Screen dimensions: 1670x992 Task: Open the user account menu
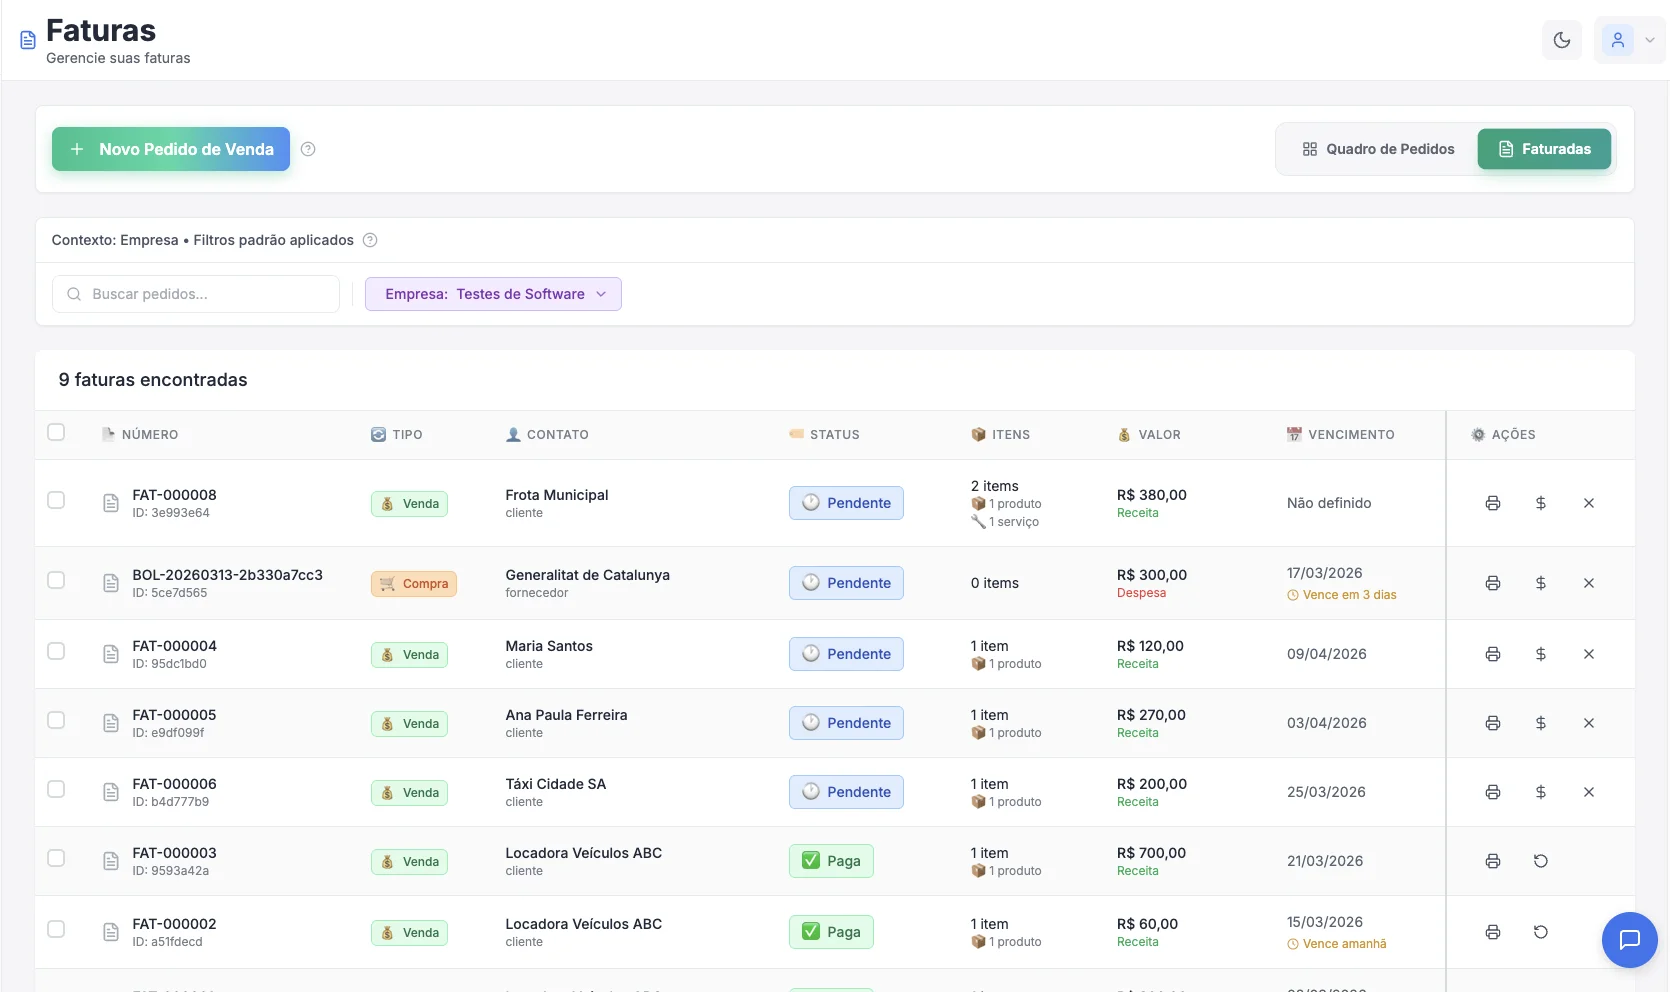coord(1629,41)
